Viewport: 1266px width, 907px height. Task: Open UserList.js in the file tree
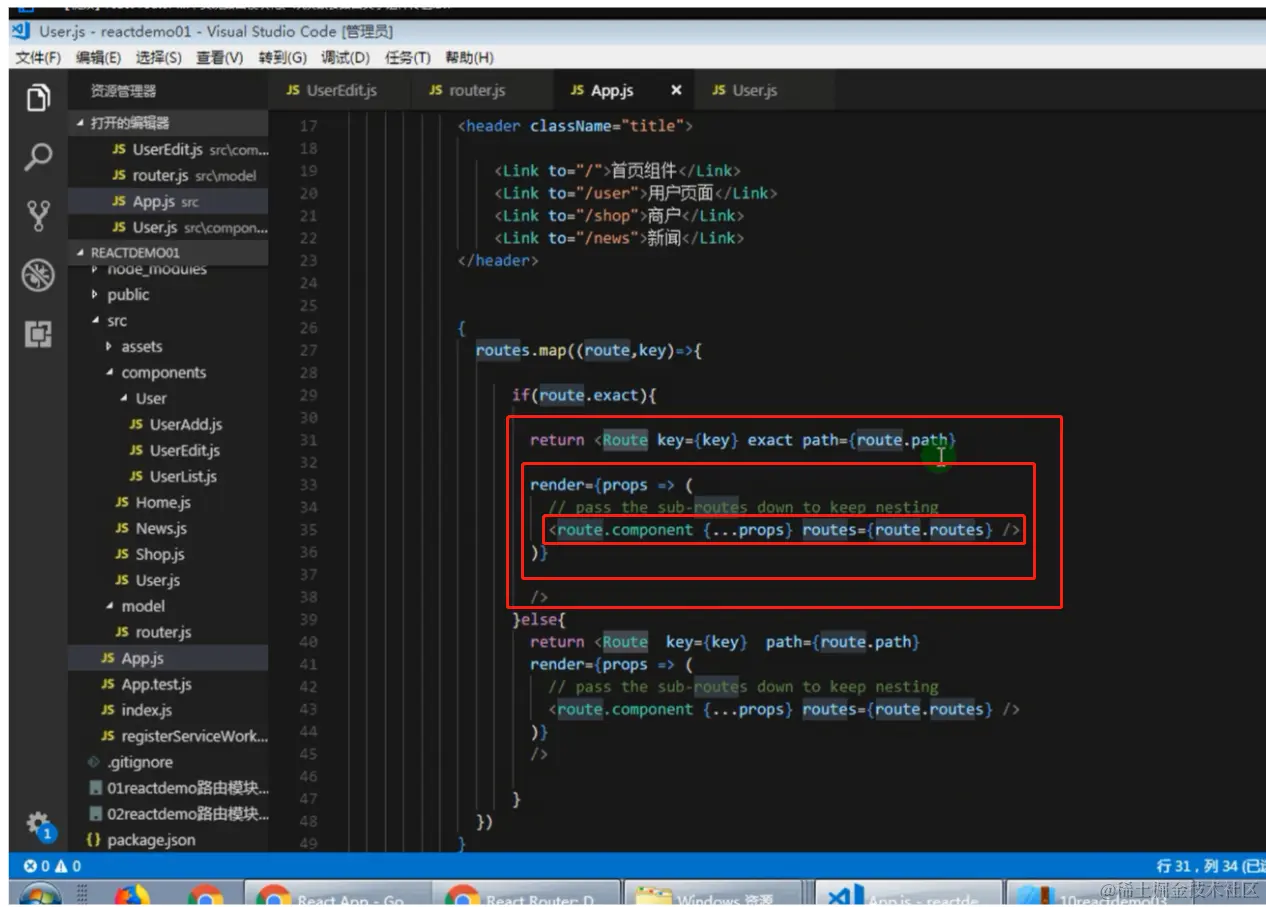tap(168, 477)
